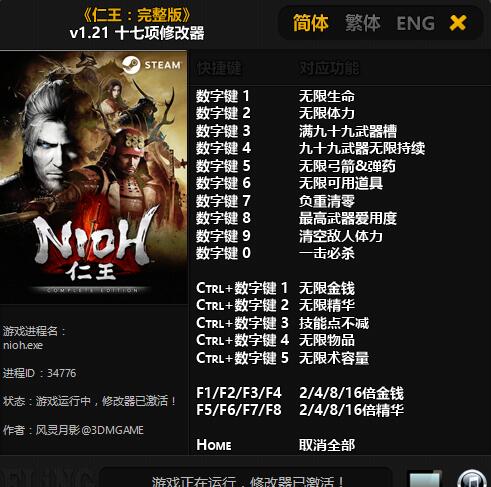Toggle 一击必杀 cheat option

pyautogui.click(x=327, y=253)
